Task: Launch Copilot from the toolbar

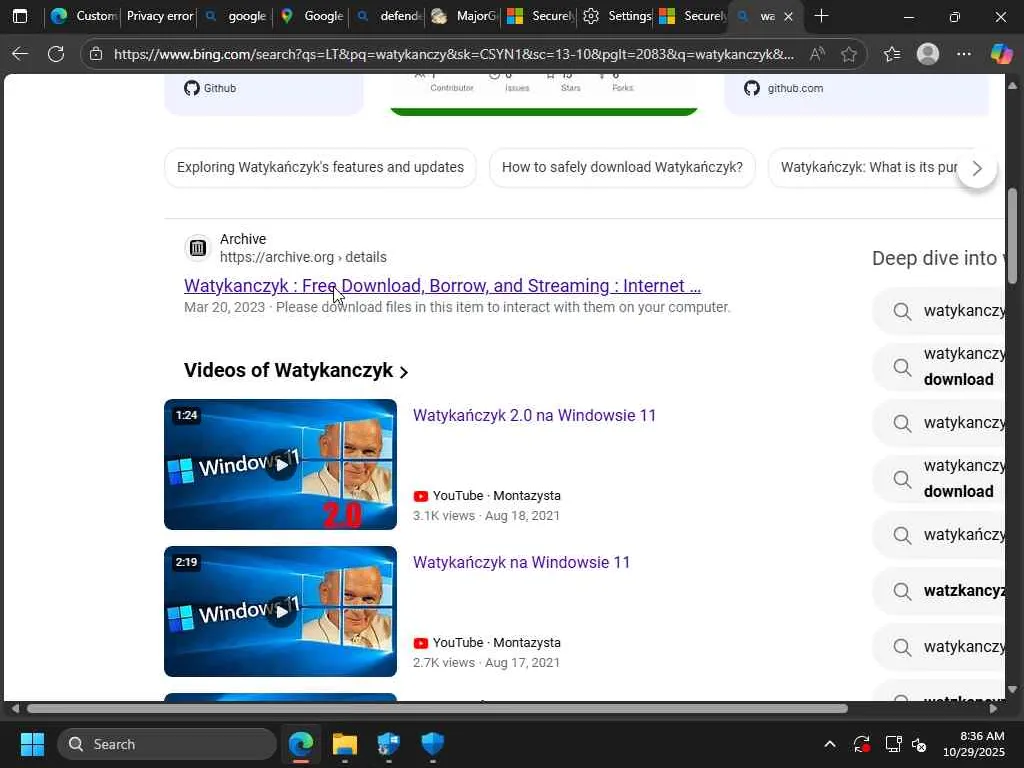Action: [x=1001, y=54]
